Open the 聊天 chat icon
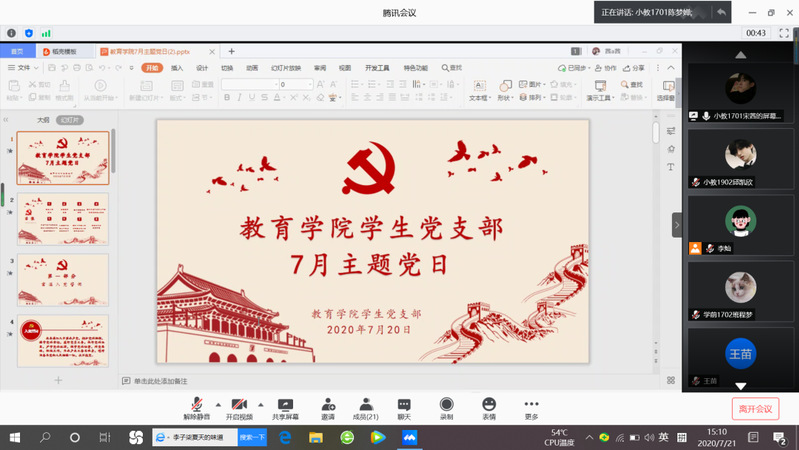The width and height of the screenshot is (799, 450). pyautogui.click(x=404, y=404)
